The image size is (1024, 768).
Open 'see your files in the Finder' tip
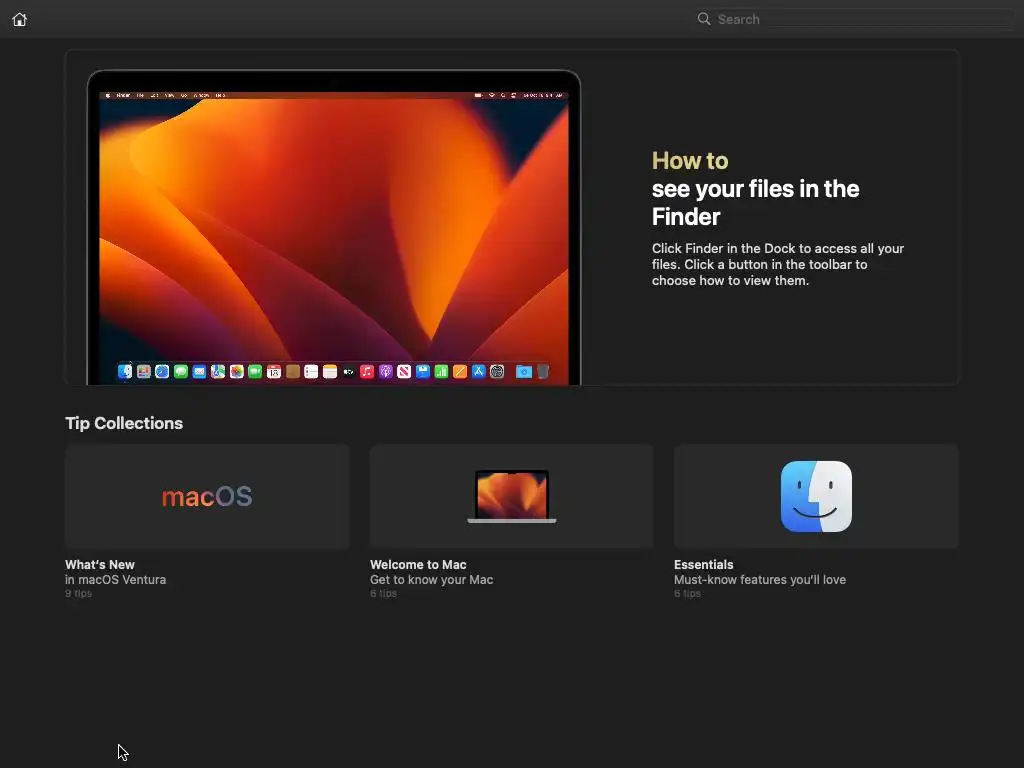click(x=756, y=202)
